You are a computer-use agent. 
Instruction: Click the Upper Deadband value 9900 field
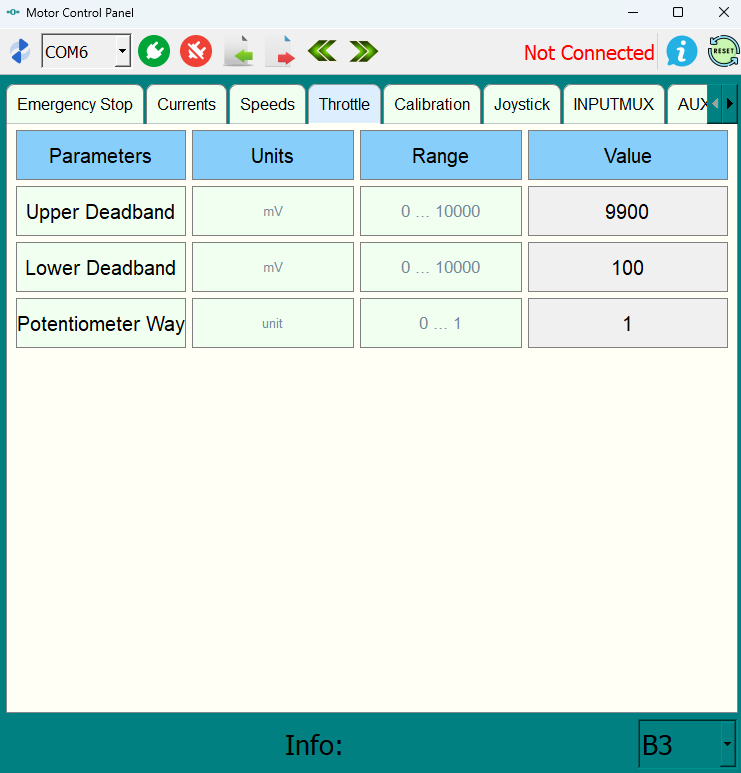pos(627,212)
